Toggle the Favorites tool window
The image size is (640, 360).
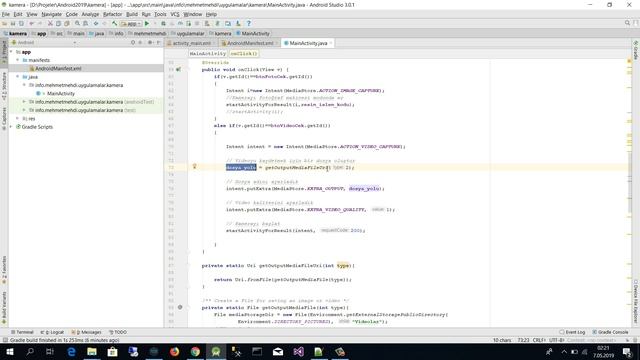pos(4,269)
